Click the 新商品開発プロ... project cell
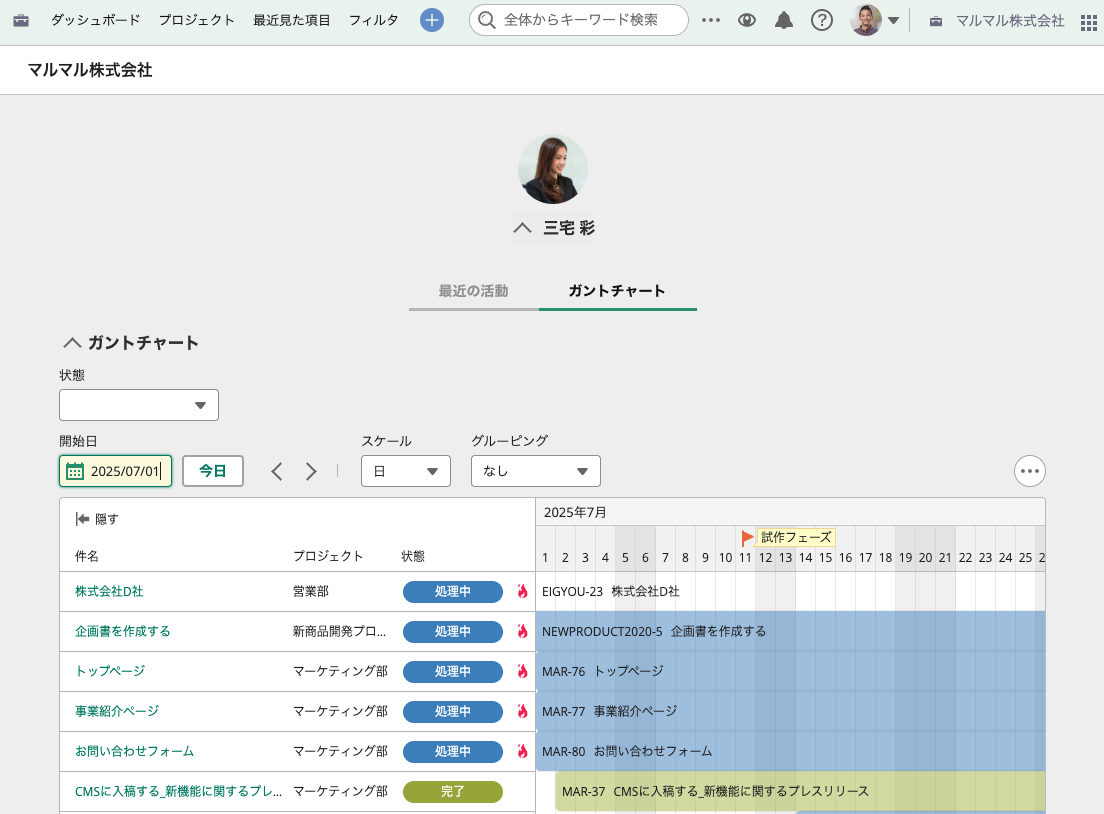Viewport: 1104px width, 814px height. pyautogui.click(x=339, y=632)
